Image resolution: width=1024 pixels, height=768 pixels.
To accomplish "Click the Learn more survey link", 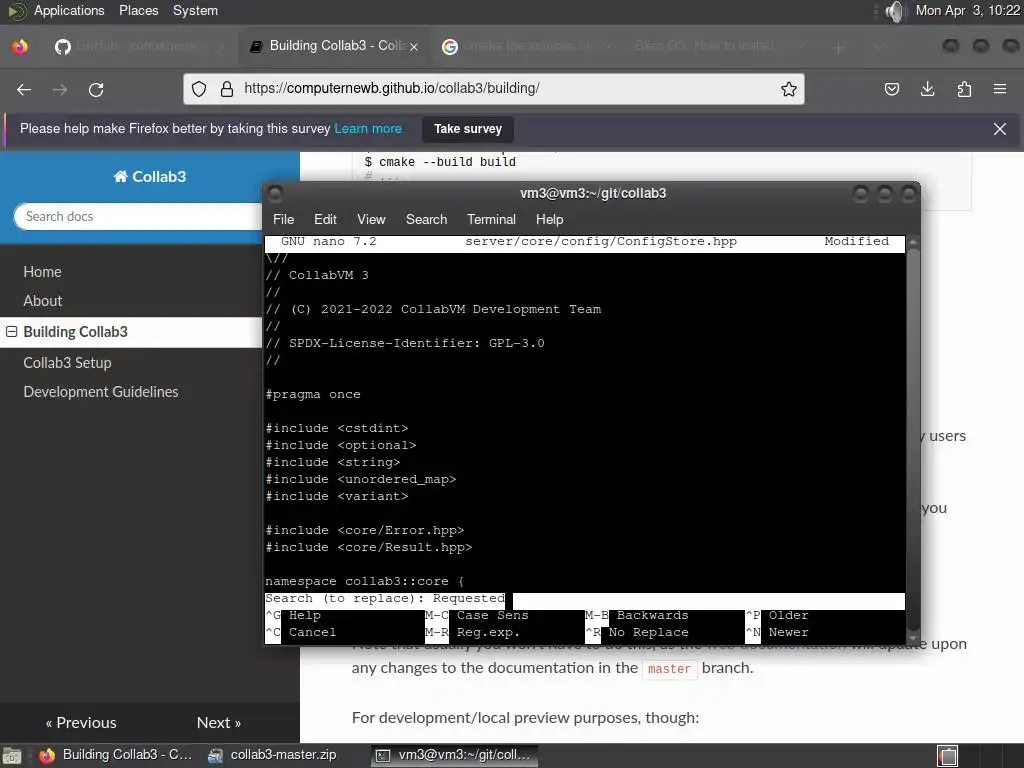I will tap(368, 129).
